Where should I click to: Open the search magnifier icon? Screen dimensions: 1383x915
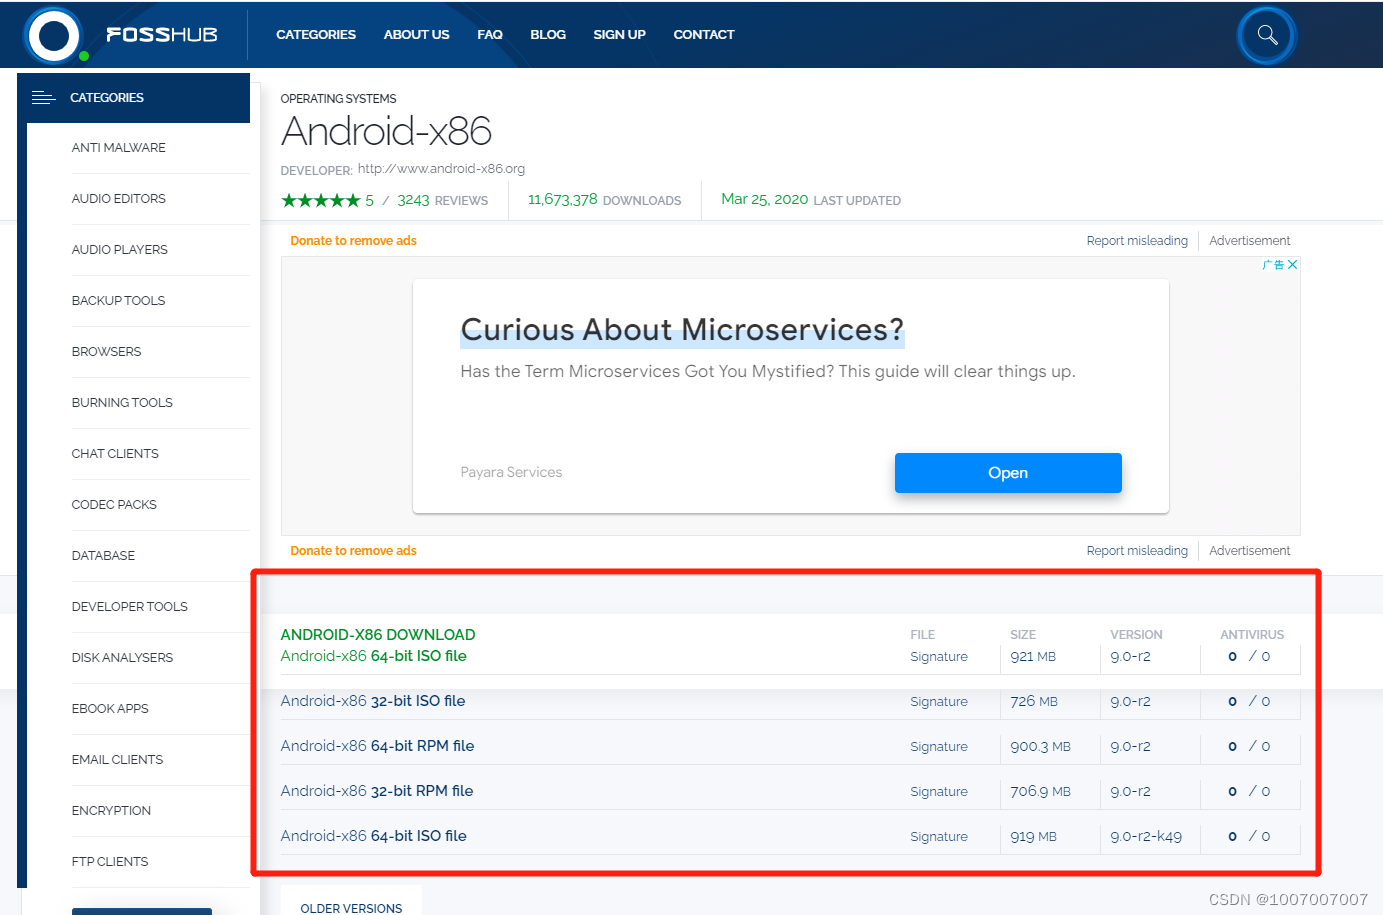[x=1267, y=35]
